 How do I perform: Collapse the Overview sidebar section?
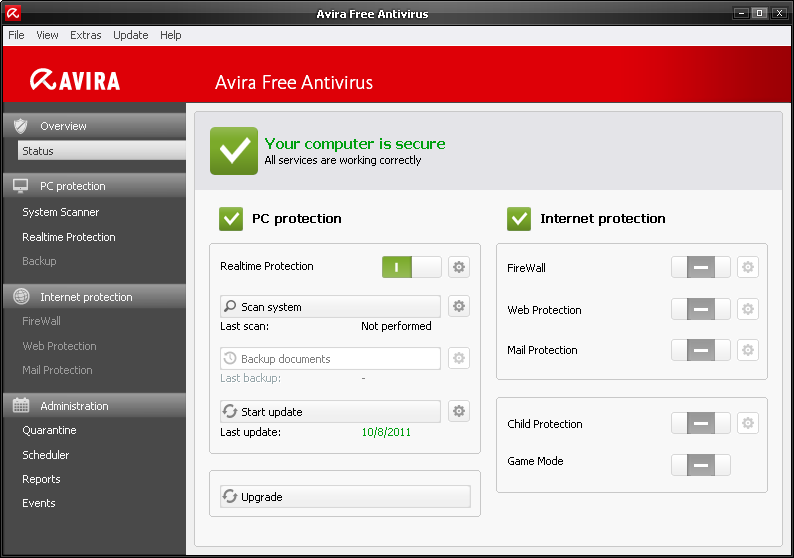coord(94,126)
